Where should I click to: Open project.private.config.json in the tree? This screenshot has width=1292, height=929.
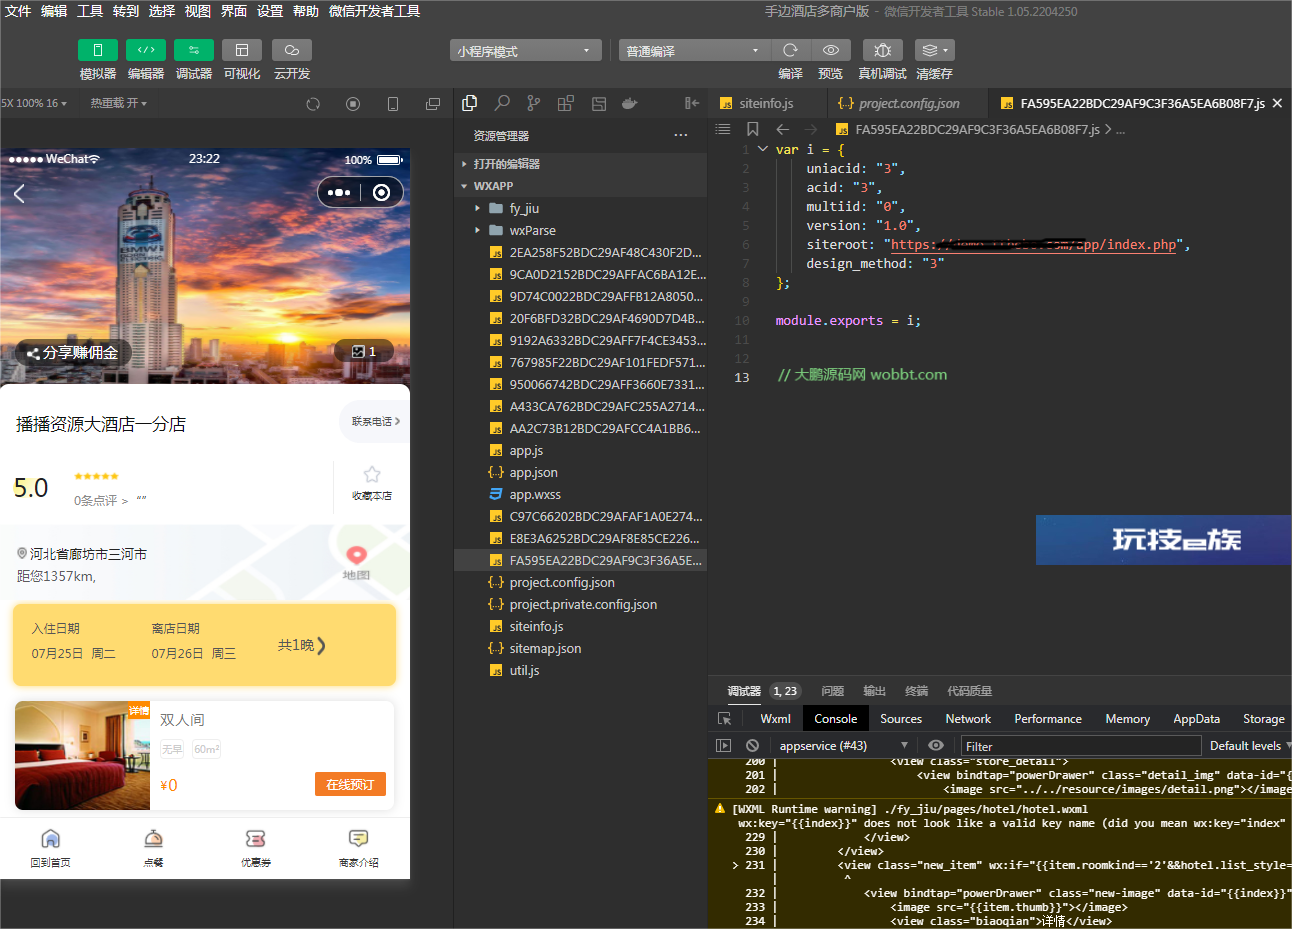click(581, 604)
